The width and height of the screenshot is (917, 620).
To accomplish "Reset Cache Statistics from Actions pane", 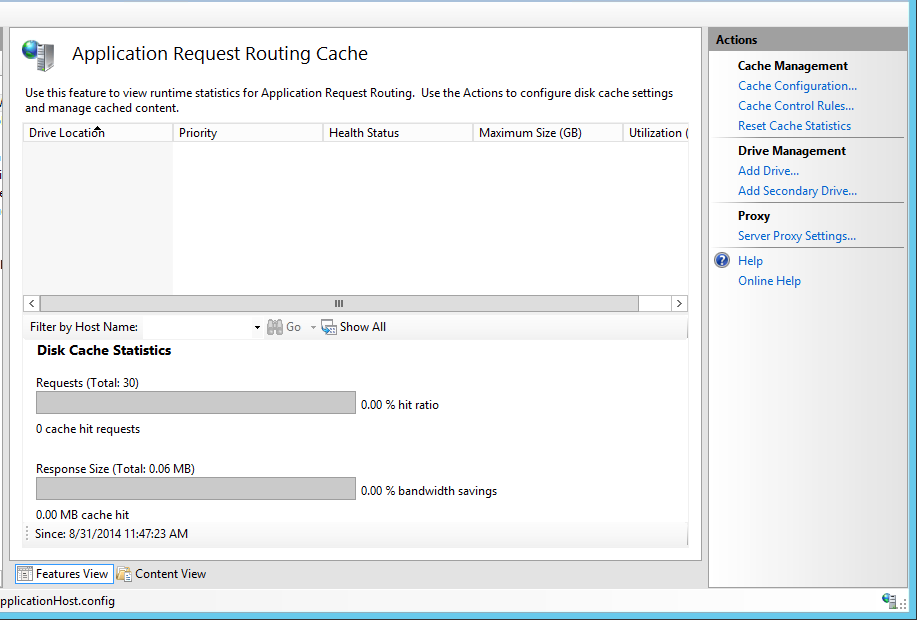I will 794,126.
